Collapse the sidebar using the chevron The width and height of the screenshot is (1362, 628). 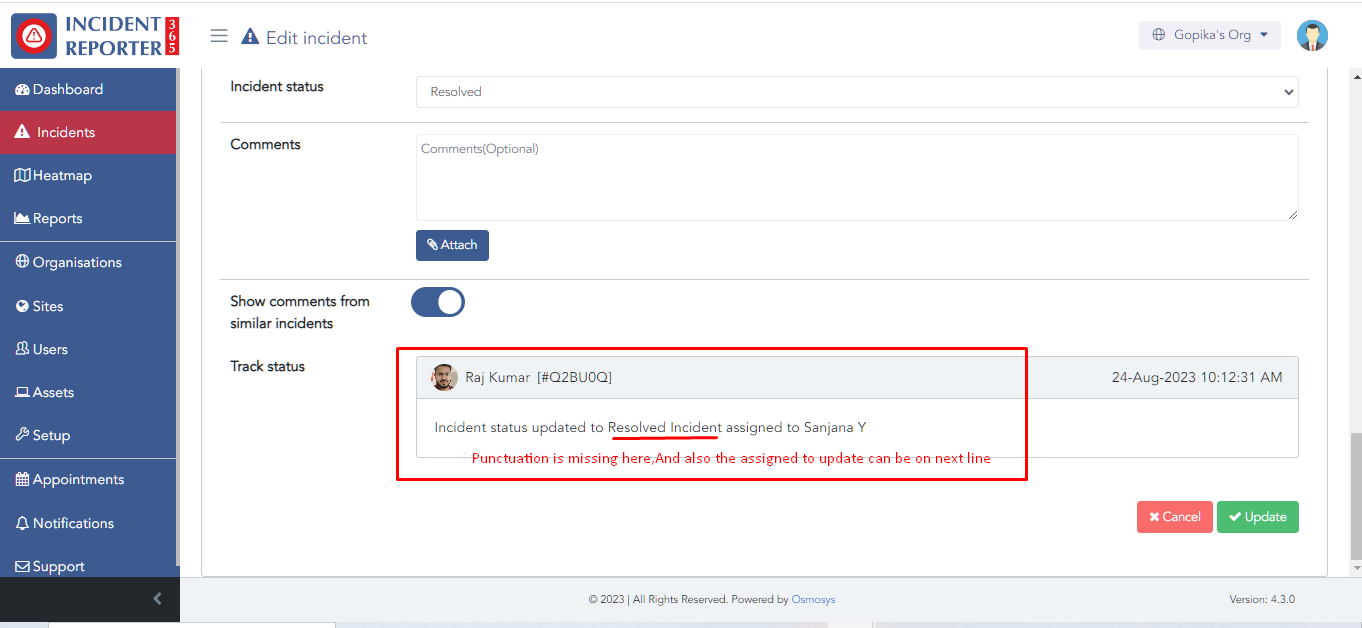click(157, 599)
